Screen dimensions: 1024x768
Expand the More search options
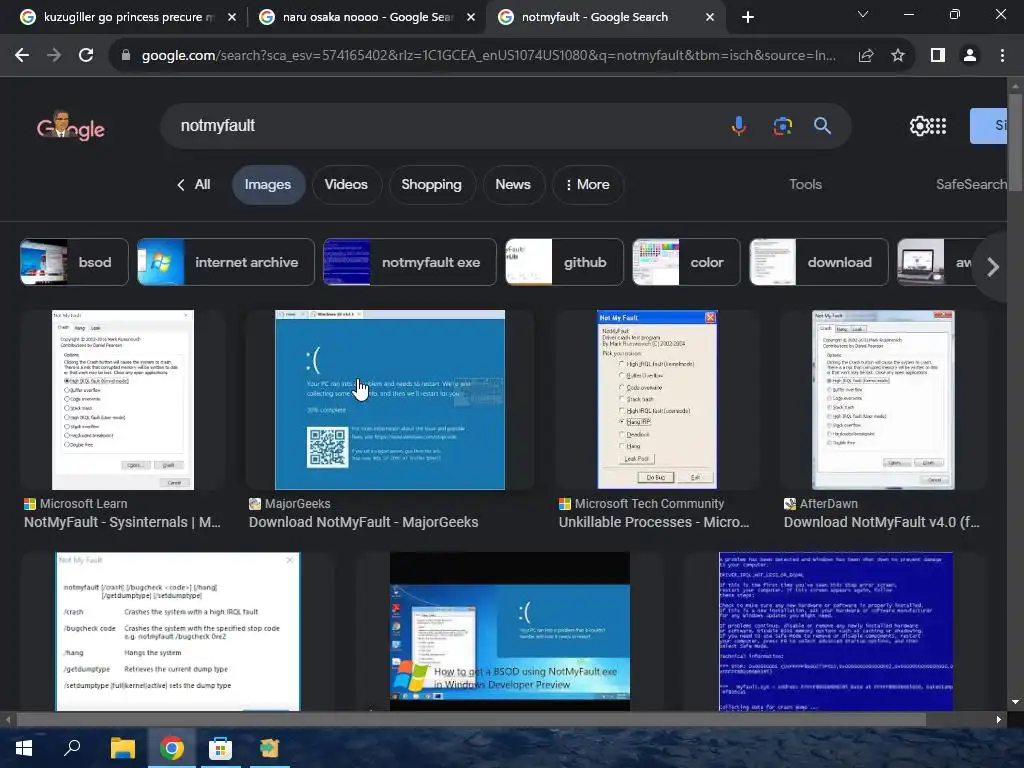click(x=588, y=185)
